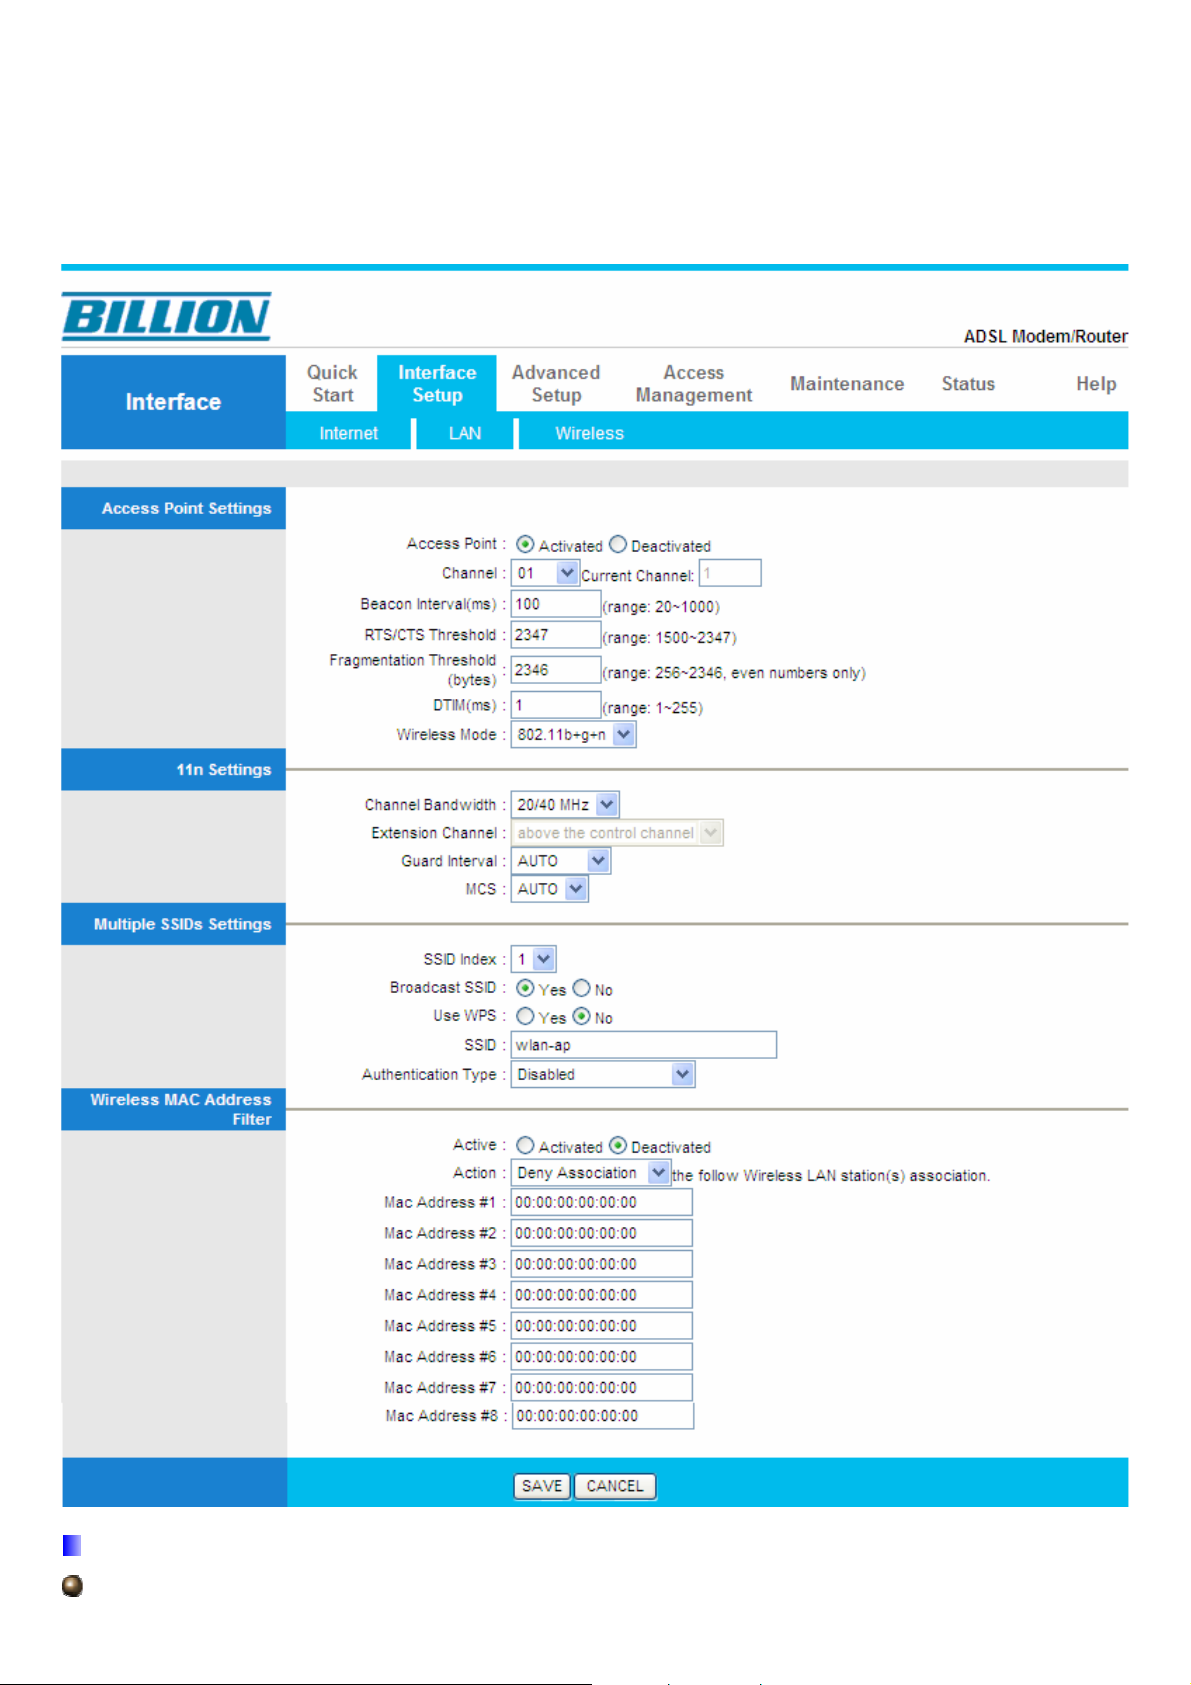Open the Channel dropdown
This screenshot has width=1191, height=1685.
pyautogui.click(x=545, y=573)
